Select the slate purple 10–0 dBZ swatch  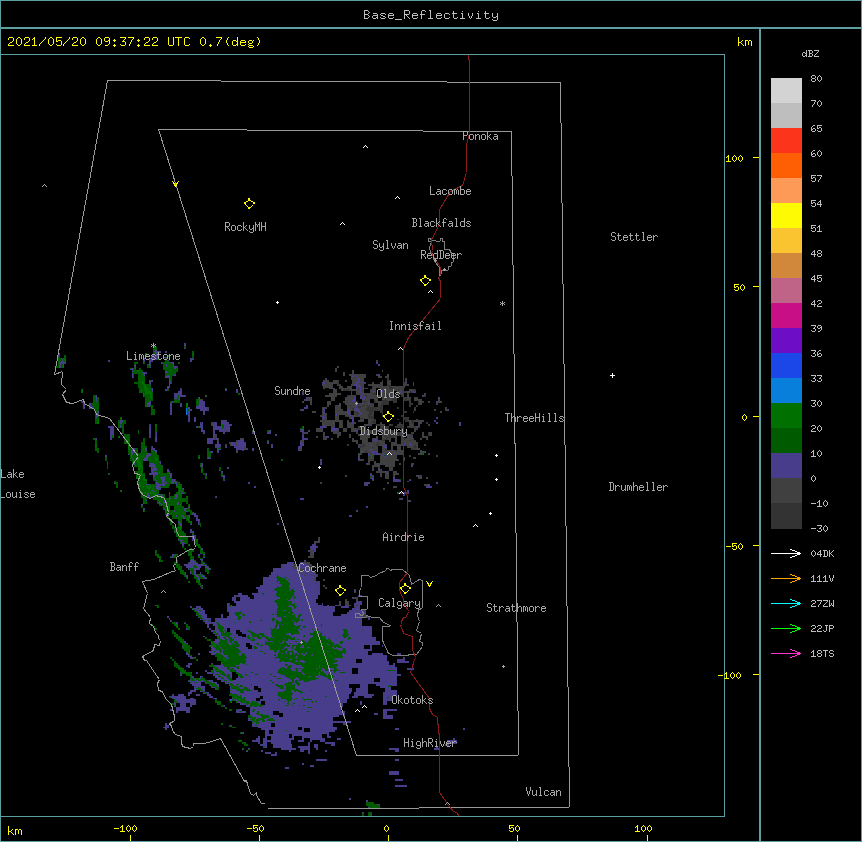(786, 466)
